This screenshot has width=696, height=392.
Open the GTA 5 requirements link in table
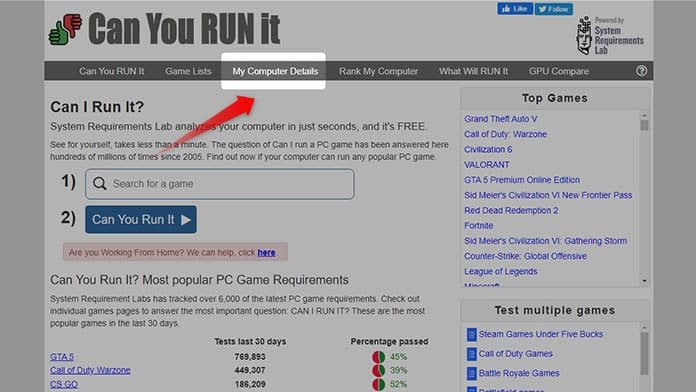pos(62,357)
